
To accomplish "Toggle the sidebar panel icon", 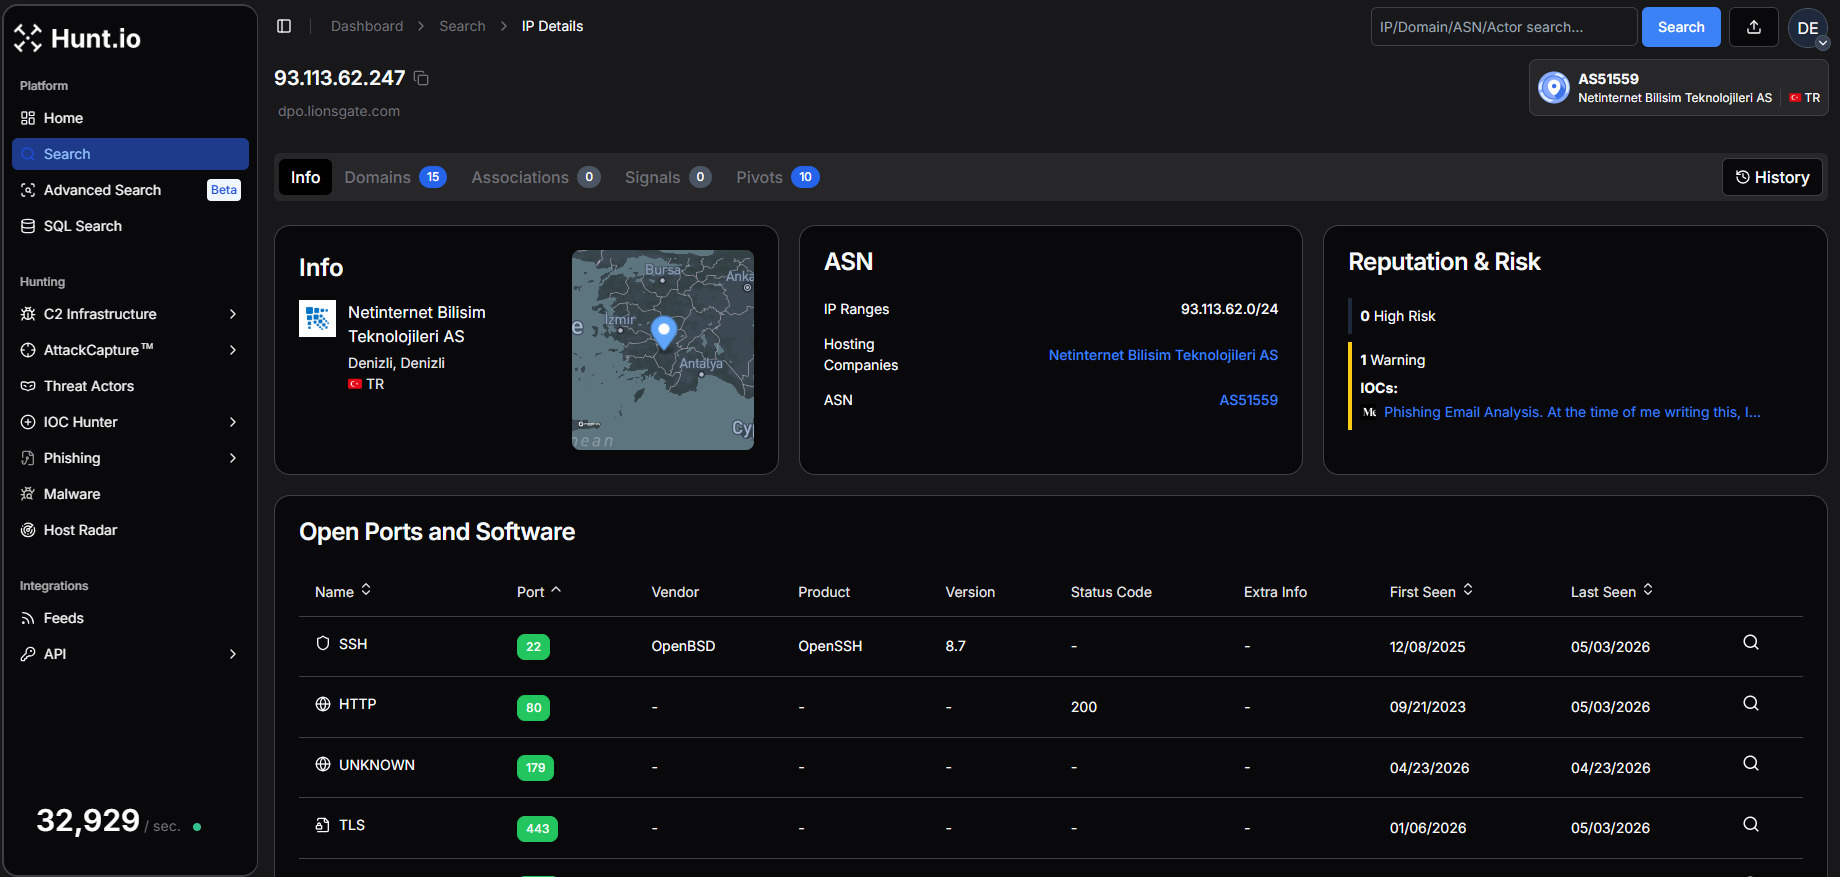I will [284, 26].
